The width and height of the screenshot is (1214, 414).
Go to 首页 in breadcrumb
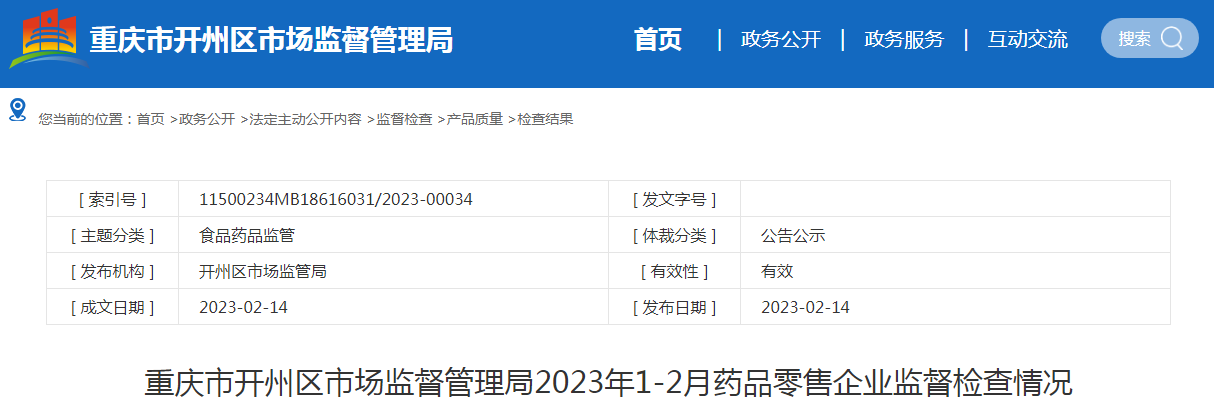click(x=151, y=119)
